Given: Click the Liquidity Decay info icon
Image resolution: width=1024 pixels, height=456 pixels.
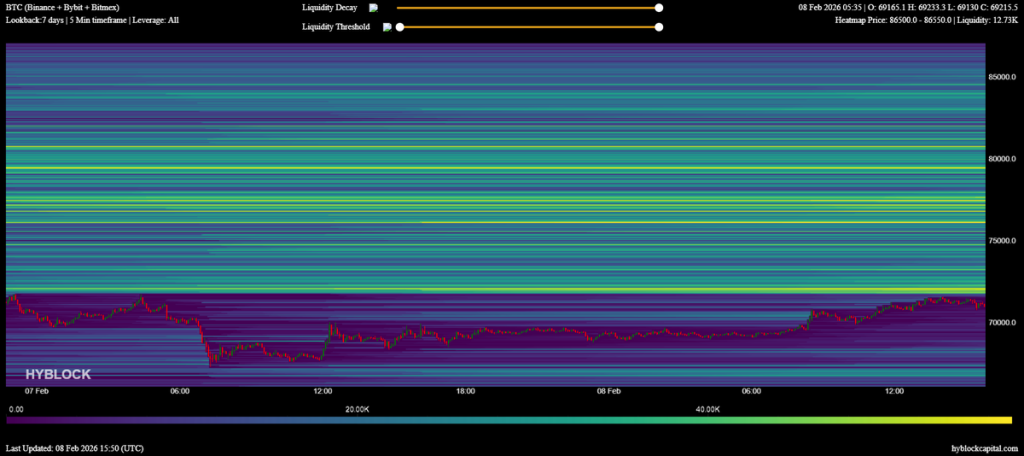Looking at the screenshot, I should tap(373, 8).
